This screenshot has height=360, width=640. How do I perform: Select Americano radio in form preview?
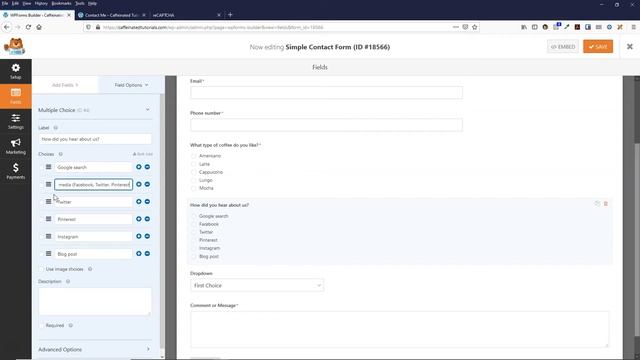193,156
